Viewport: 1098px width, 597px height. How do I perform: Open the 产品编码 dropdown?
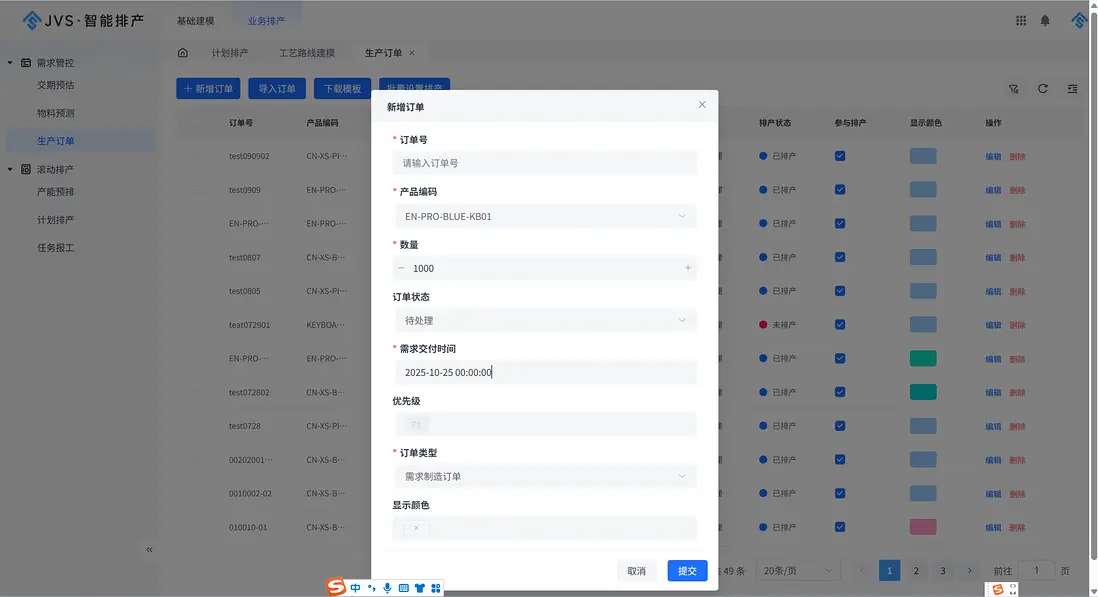545,216
